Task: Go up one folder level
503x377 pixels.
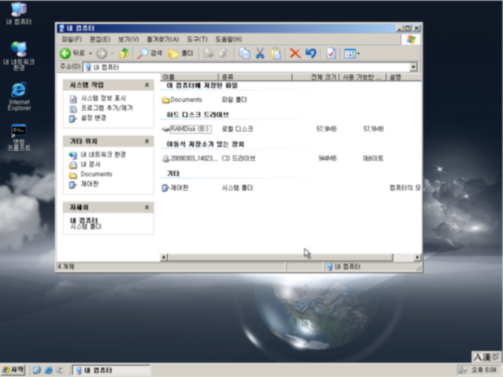Action: [x=124, y=53]
